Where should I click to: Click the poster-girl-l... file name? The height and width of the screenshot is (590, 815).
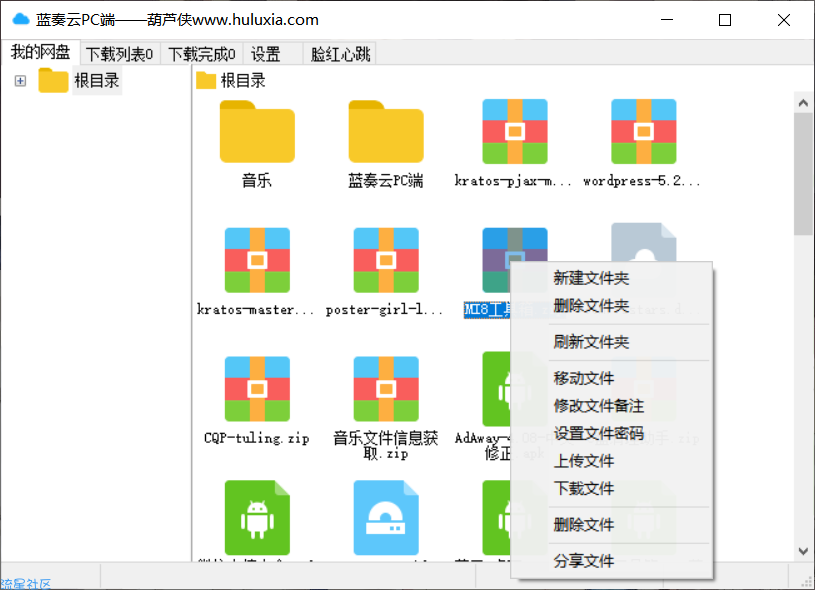tap(385, 310)
